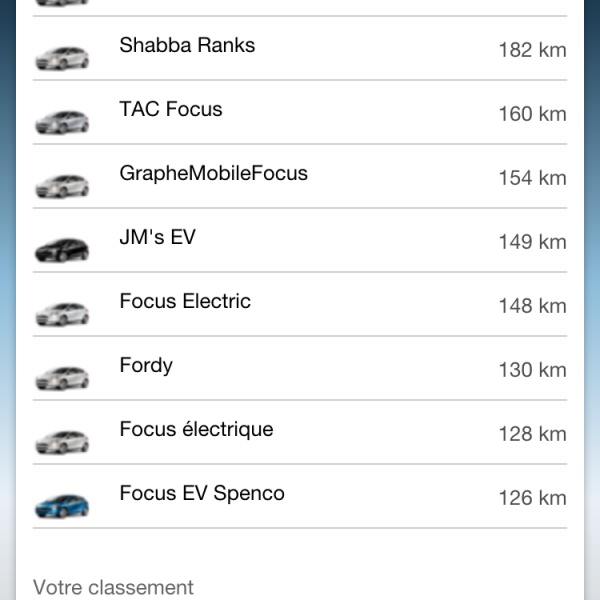Select the TAC Focus name label
The image size is (600, 600).
coord(171,109)
